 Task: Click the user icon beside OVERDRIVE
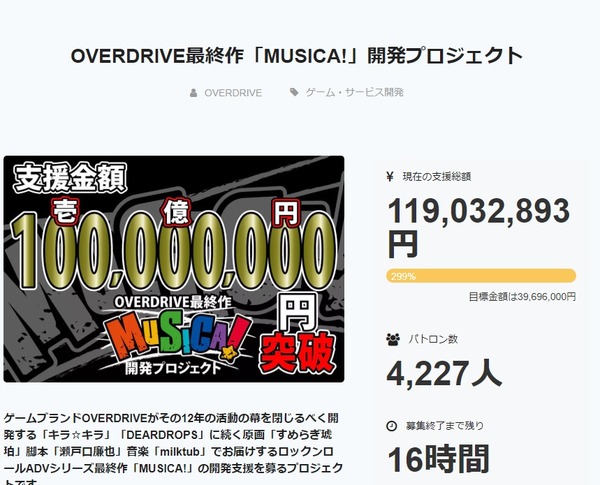[x=194, y=93]
